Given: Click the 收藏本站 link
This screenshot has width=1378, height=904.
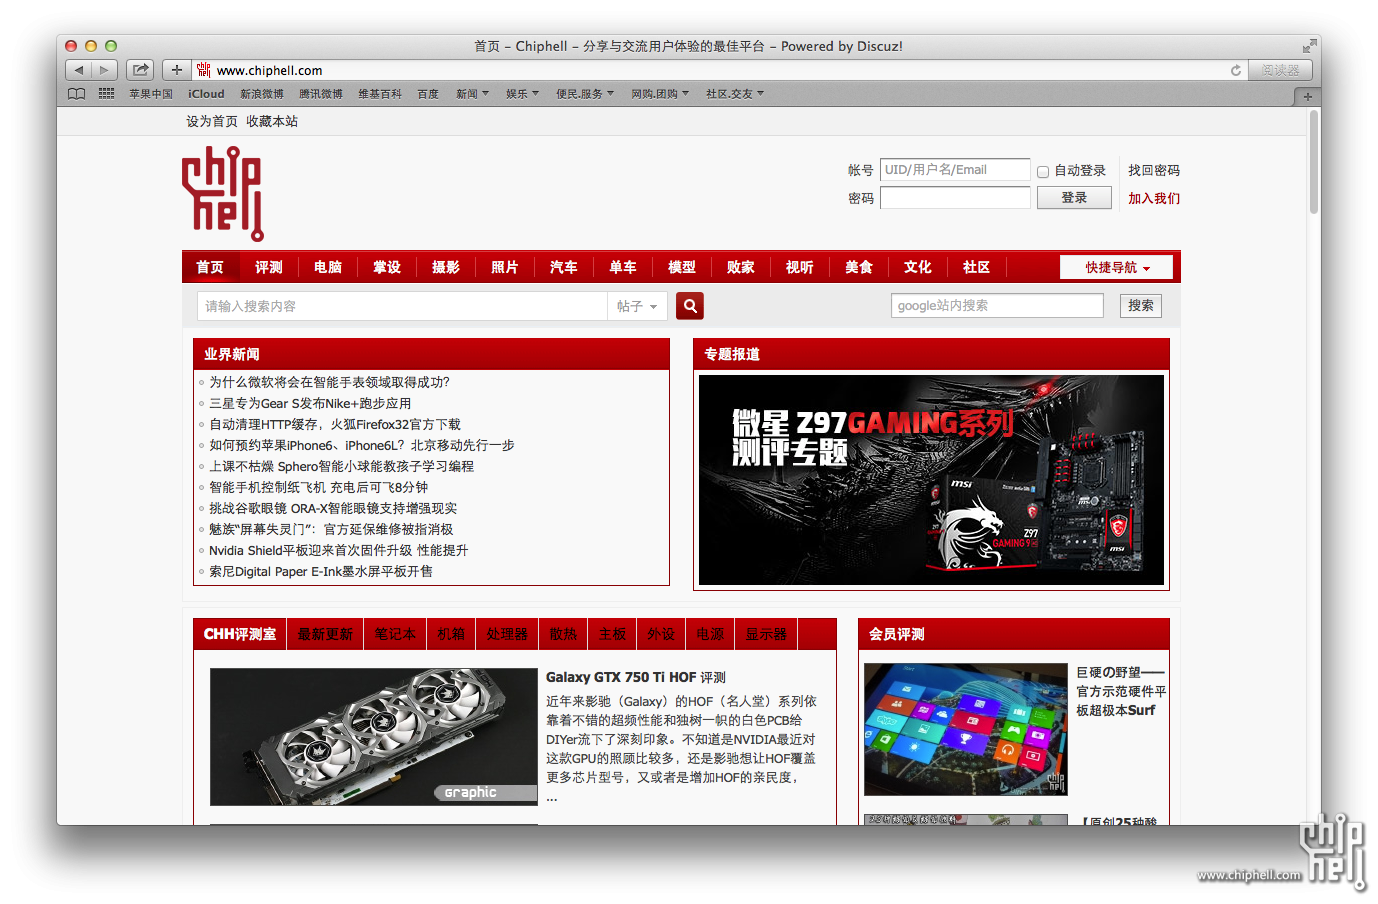Looking at the screenshot, I should click(272, 121).
